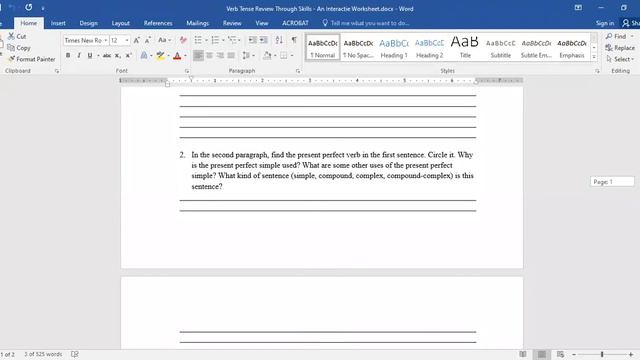Expand font color dropdown arrow
Viewport: 640px width, 360px height.
coord(185,56)
